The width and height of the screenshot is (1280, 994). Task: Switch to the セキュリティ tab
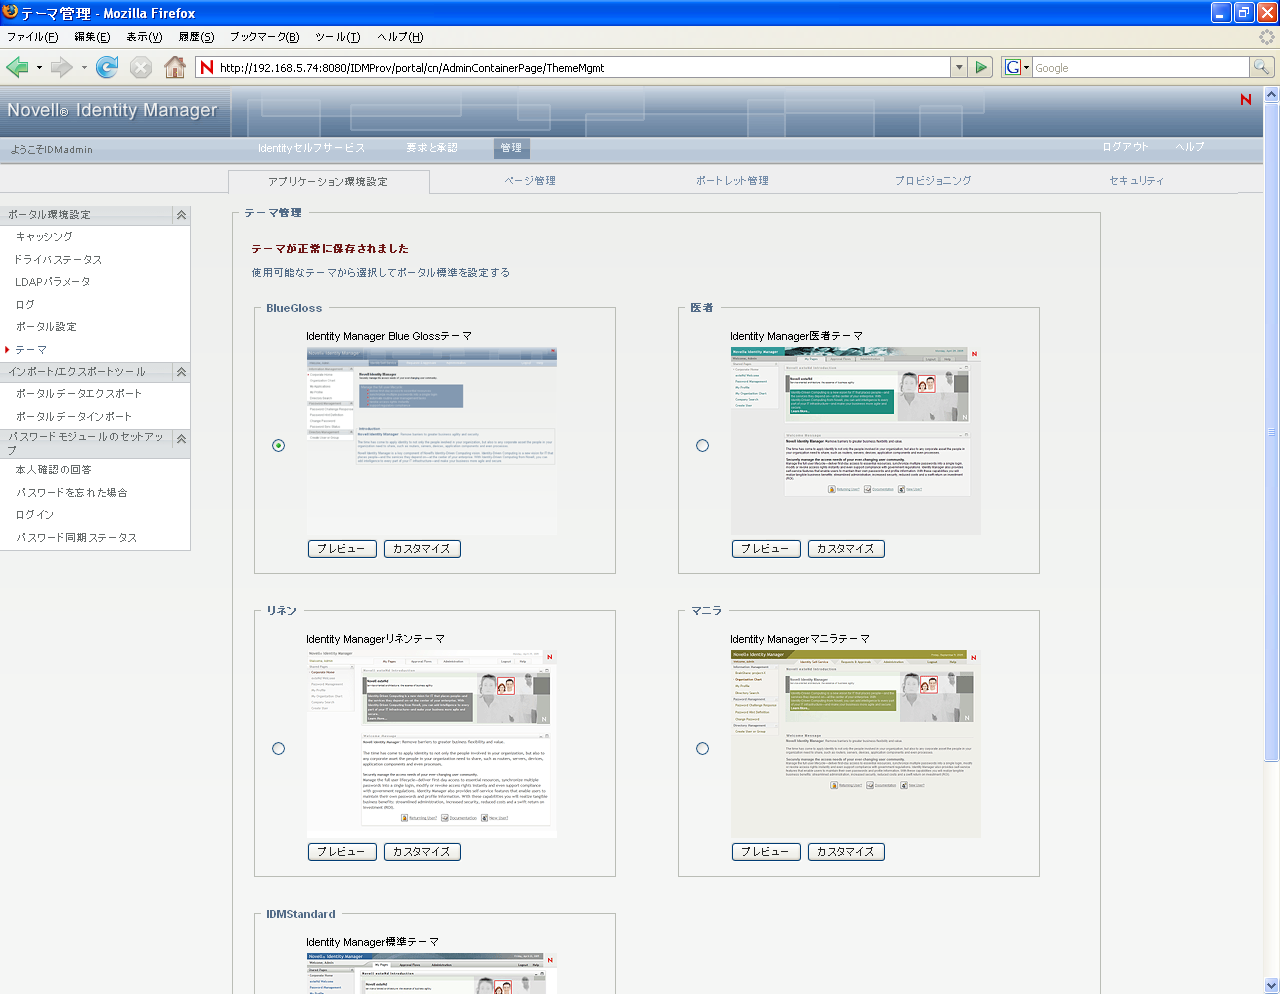(x=1136, y=181)
